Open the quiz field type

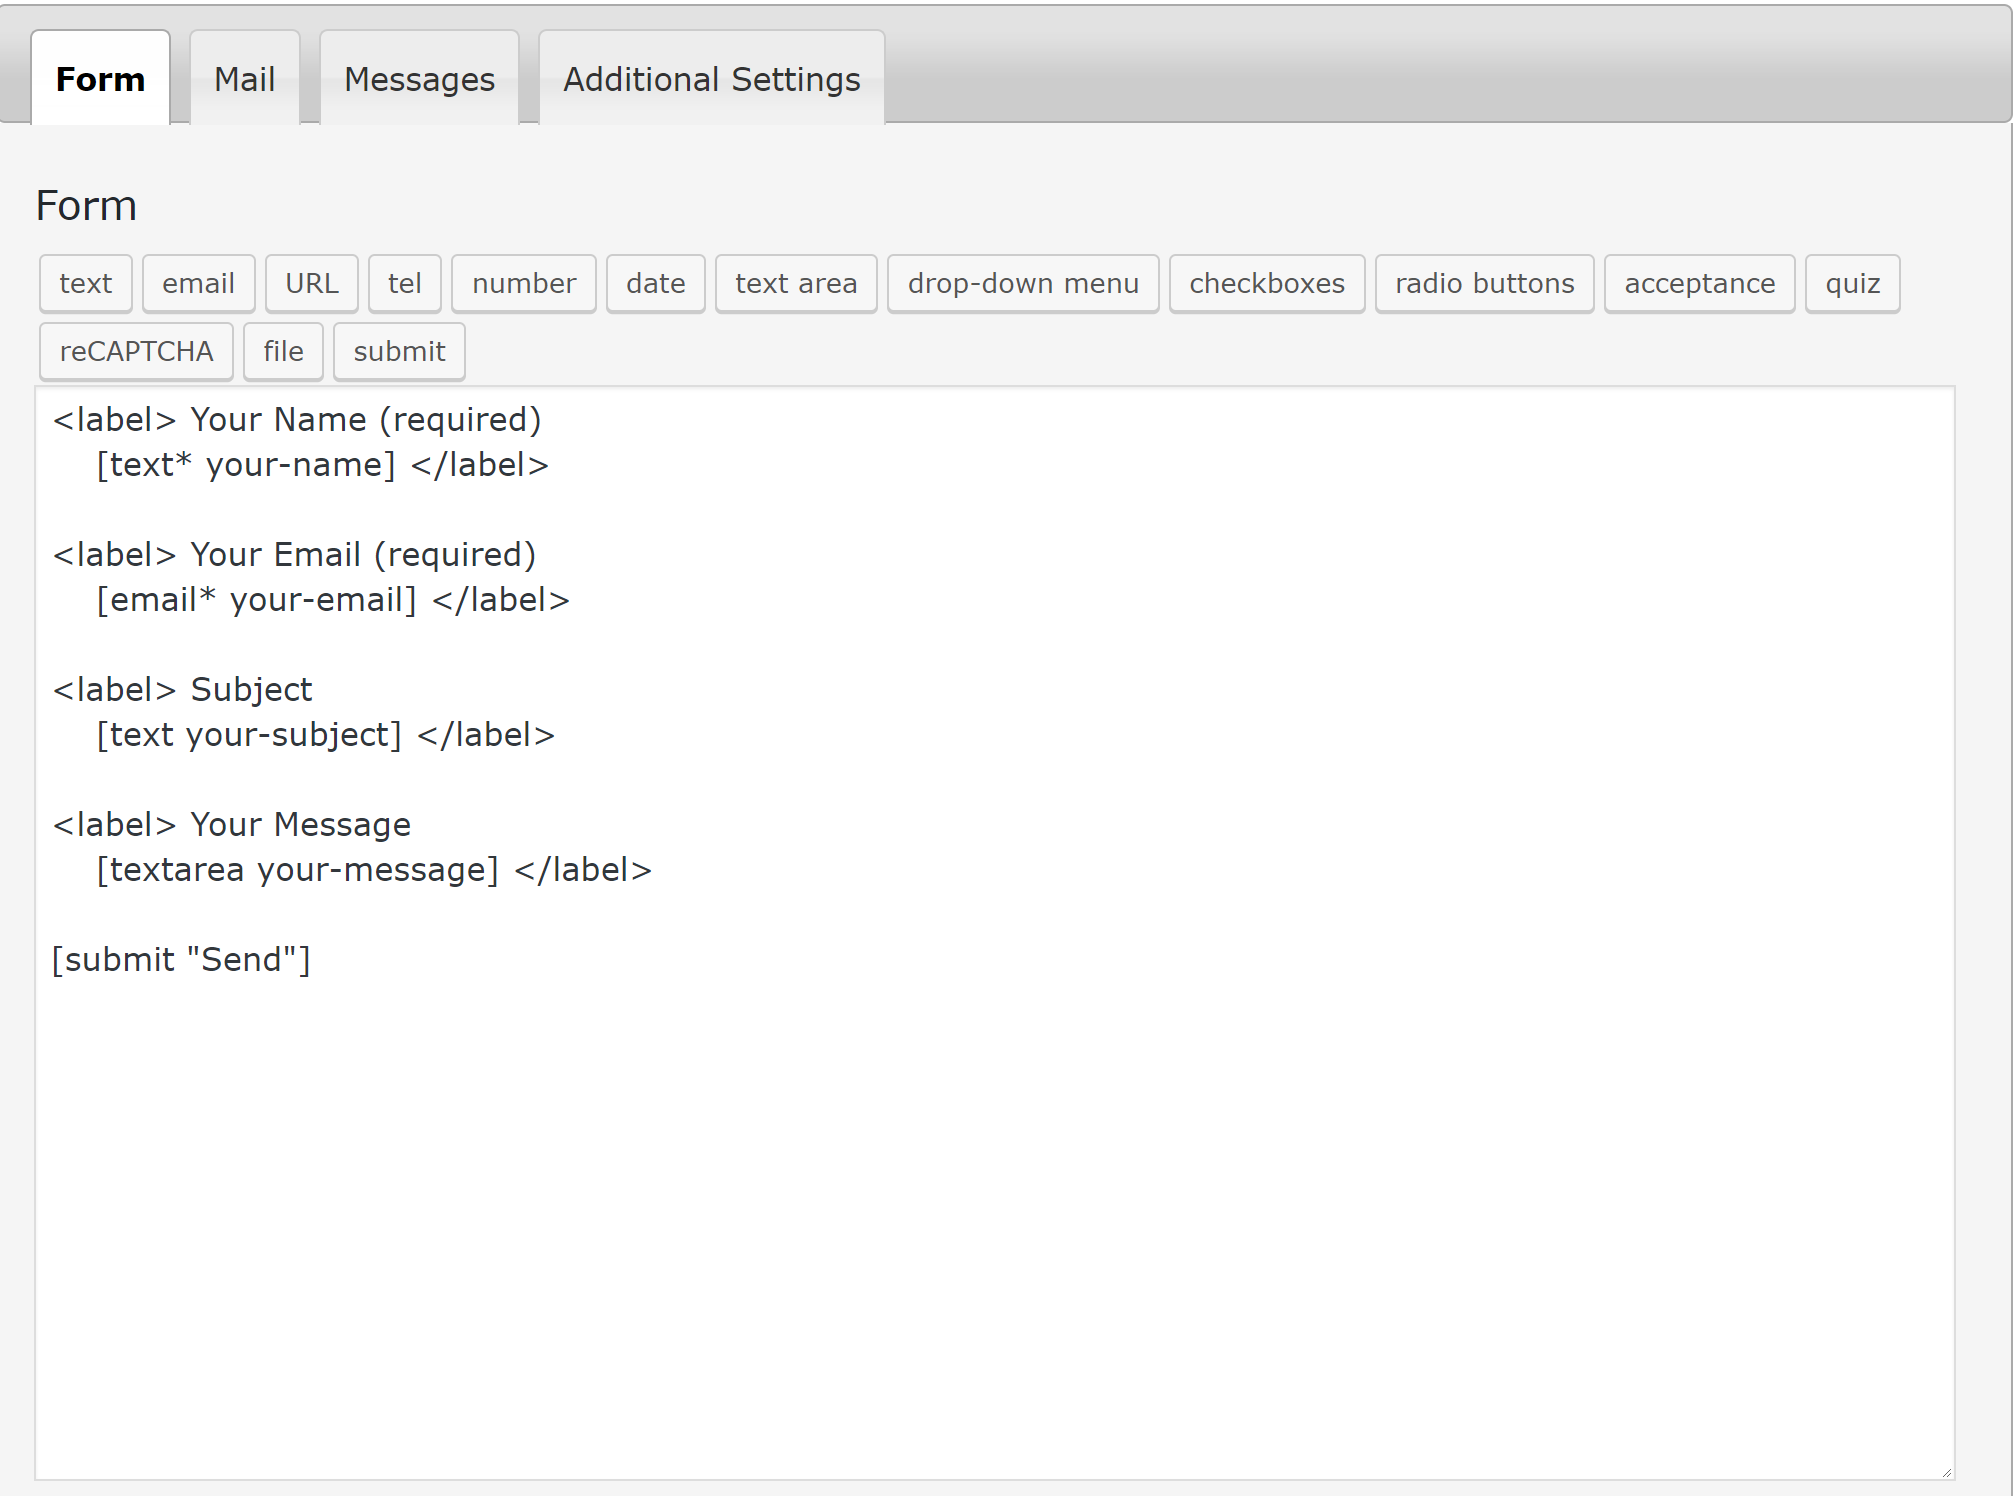tap(1853, 283)
